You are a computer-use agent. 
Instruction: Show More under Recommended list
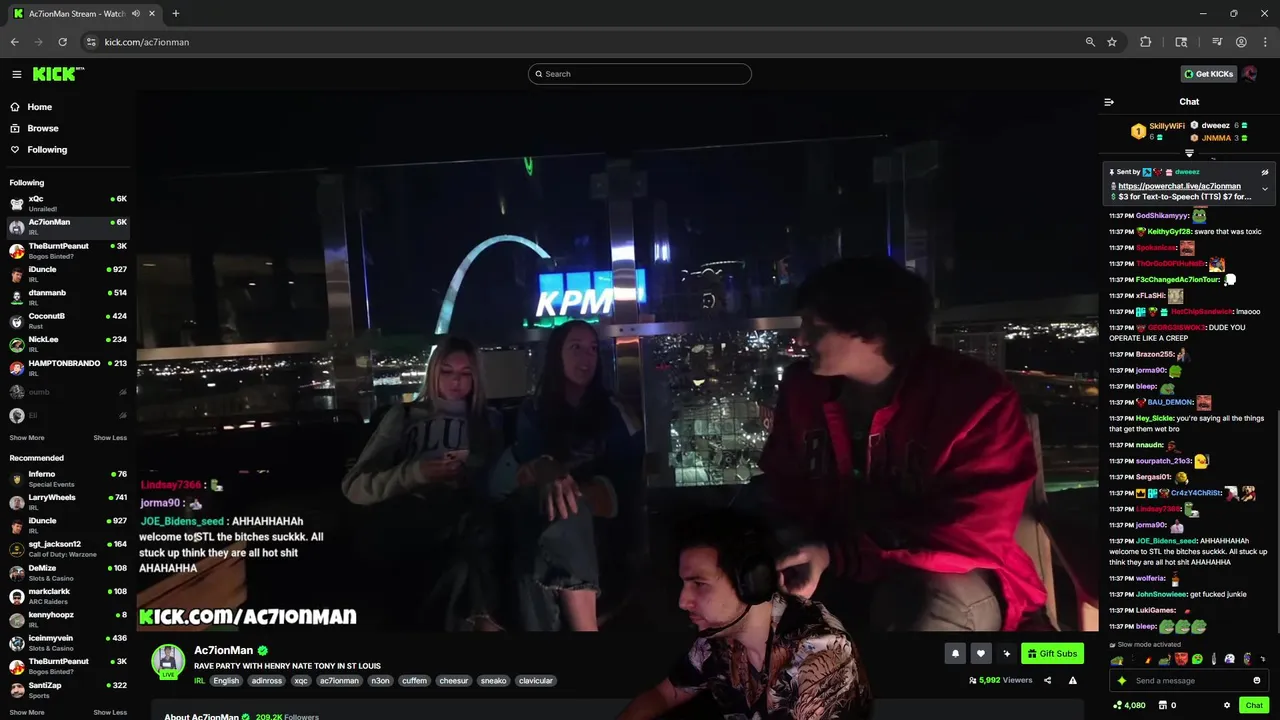27,713
